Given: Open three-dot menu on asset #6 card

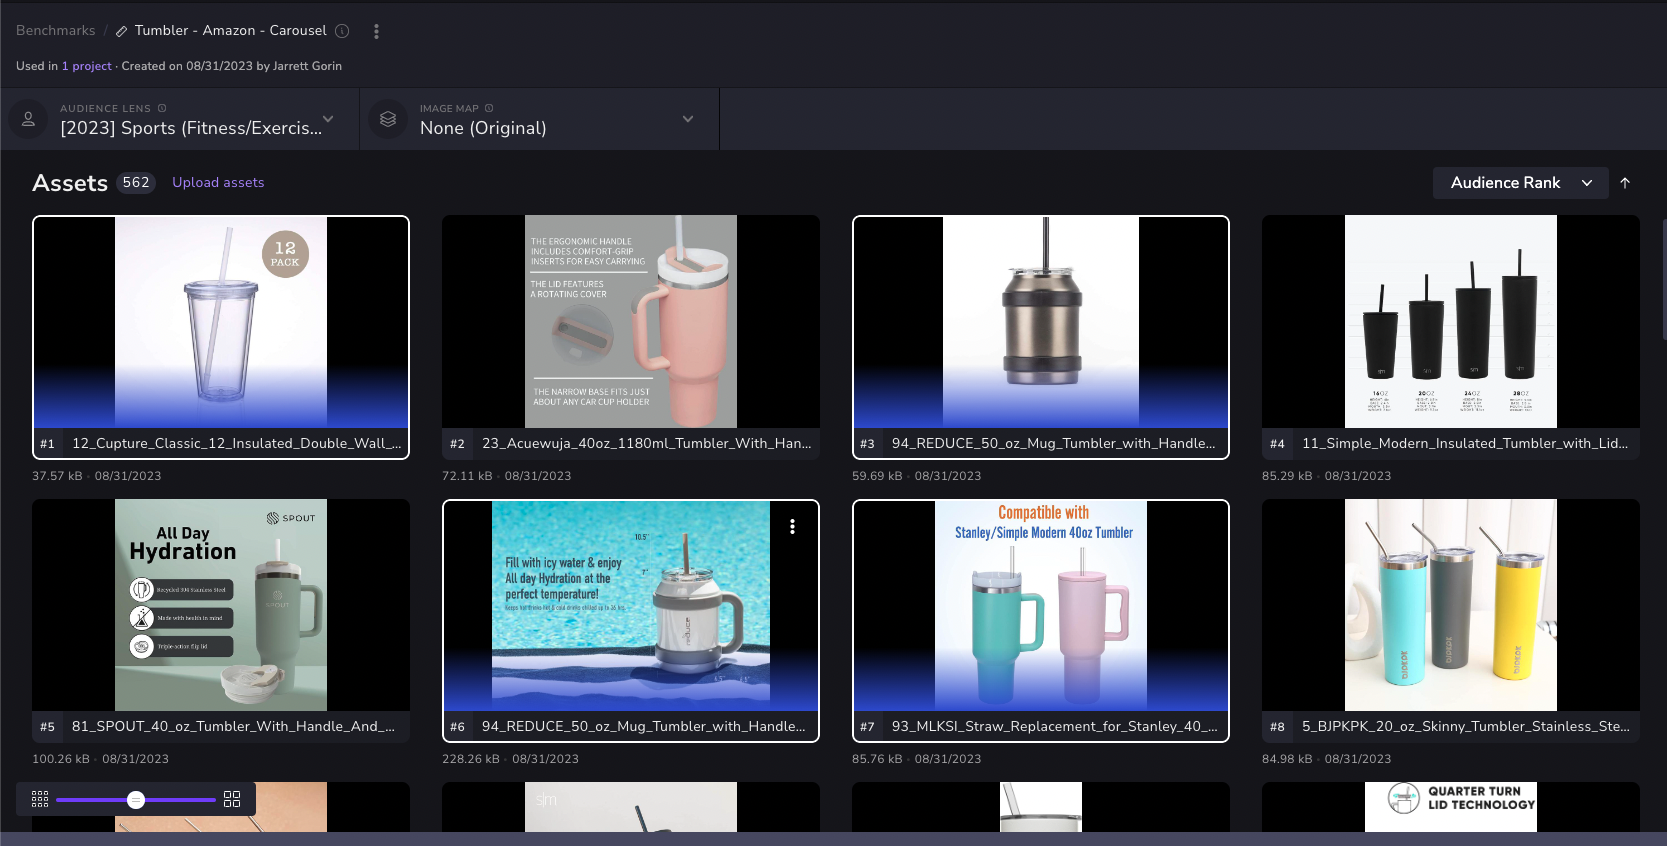Looking at the screenshot, I should 792,527.
